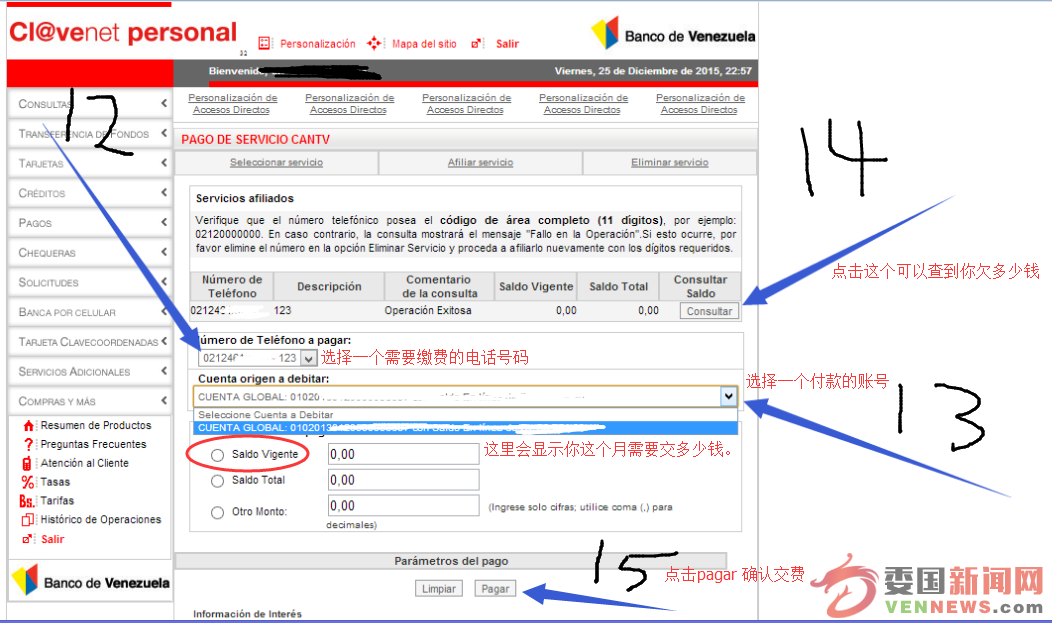1052x623 pixels.
Task: Expand the Banca por Celular menu
Action: click(x=90, y=312)
